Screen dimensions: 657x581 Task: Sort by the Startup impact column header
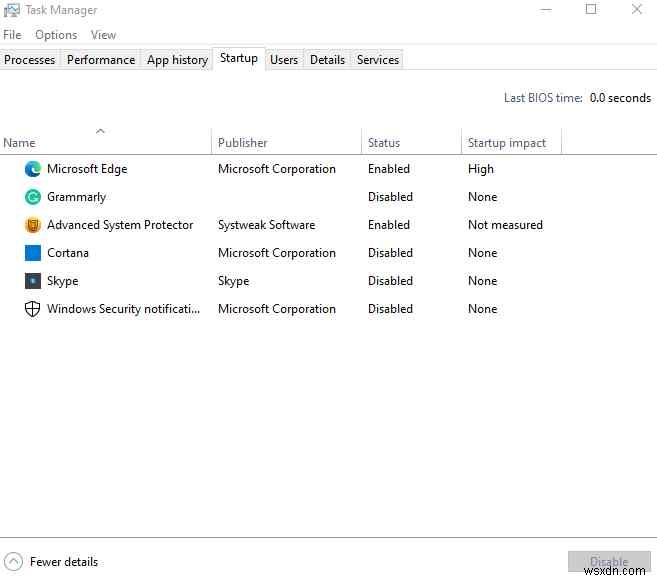pos(511,142)
